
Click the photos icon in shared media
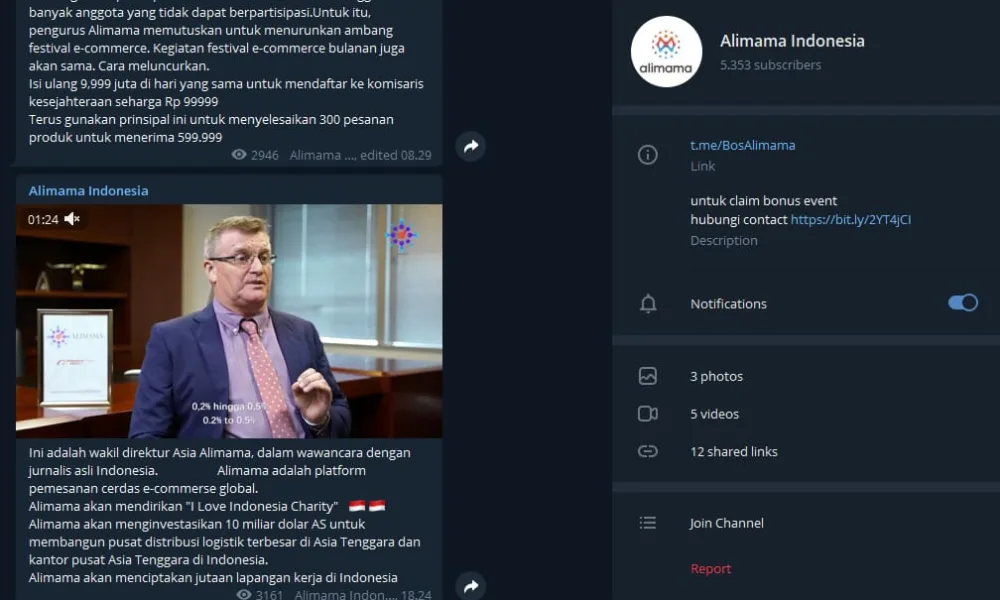point(647,376)
